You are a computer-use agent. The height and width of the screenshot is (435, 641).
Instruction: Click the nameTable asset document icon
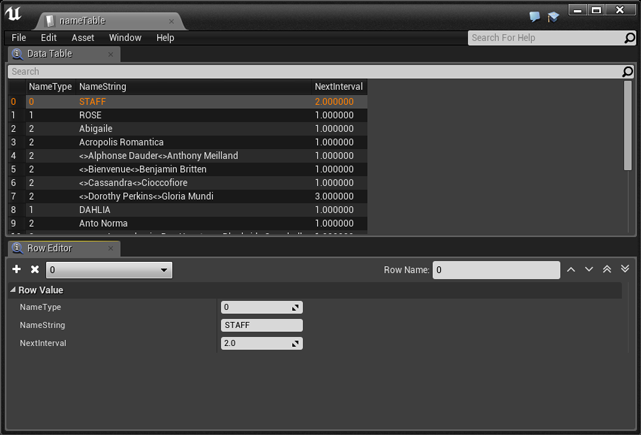tap(49, 21)
